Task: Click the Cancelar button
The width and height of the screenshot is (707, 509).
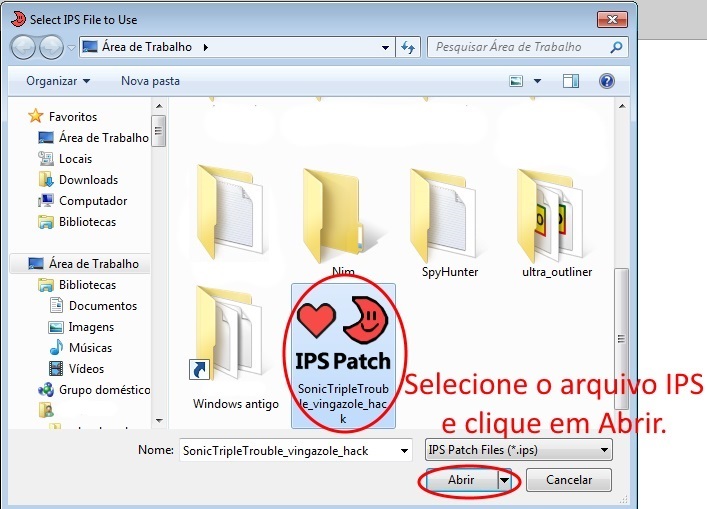Action: [569, 480]
